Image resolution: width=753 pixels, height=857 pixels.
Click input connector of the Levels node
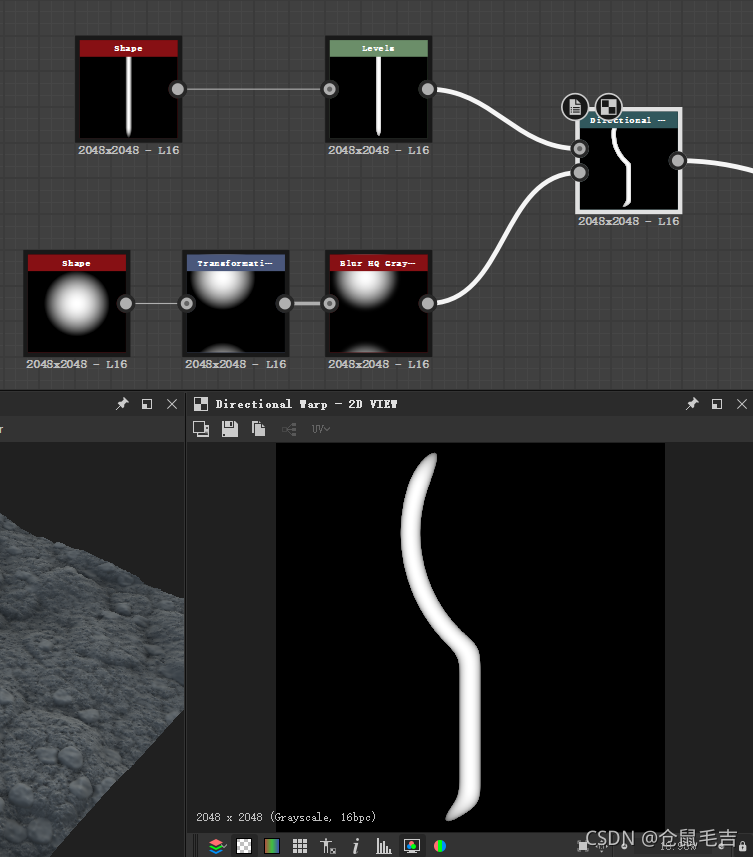[330, 89]
